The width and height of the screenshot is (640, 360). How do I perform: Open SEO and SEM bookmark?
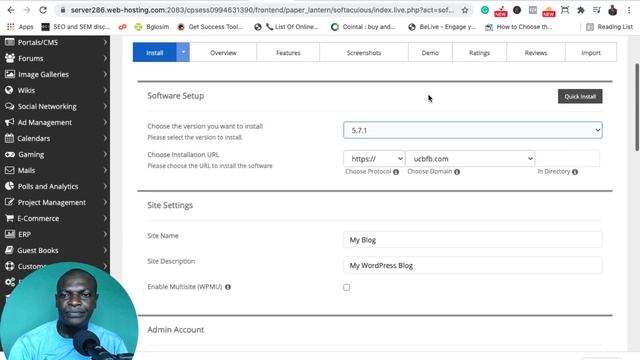(x=76, y=27)
